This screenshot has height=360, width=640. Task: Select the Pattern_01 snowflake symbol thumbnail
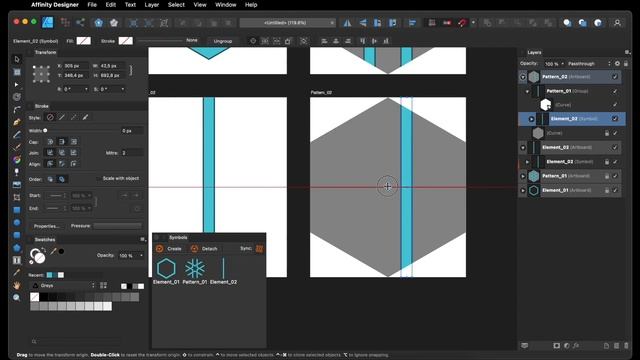click(195, 268)
